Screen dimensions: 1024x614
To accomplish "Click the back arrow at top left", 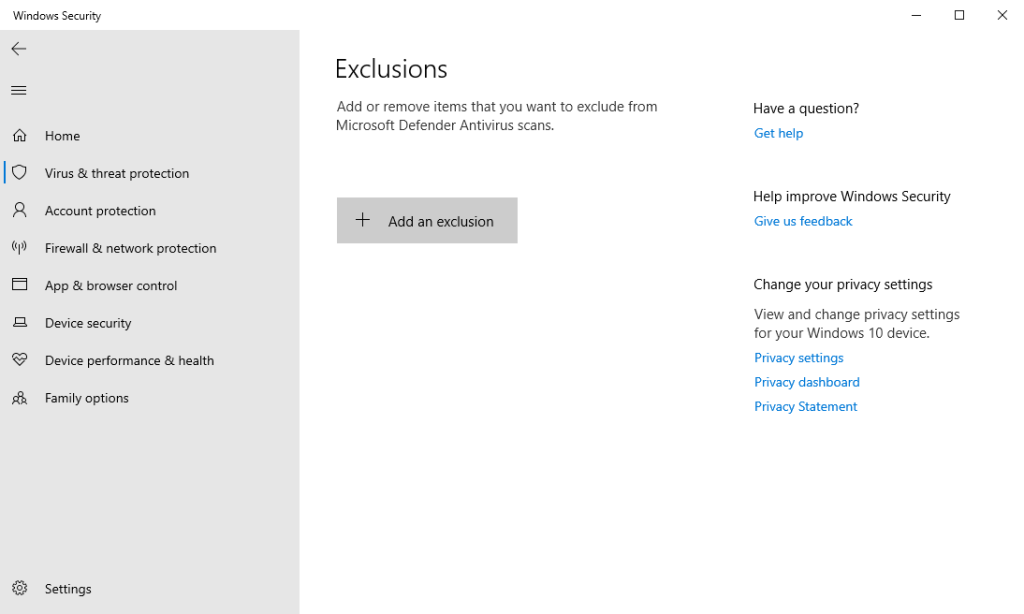I will point(18,48).
